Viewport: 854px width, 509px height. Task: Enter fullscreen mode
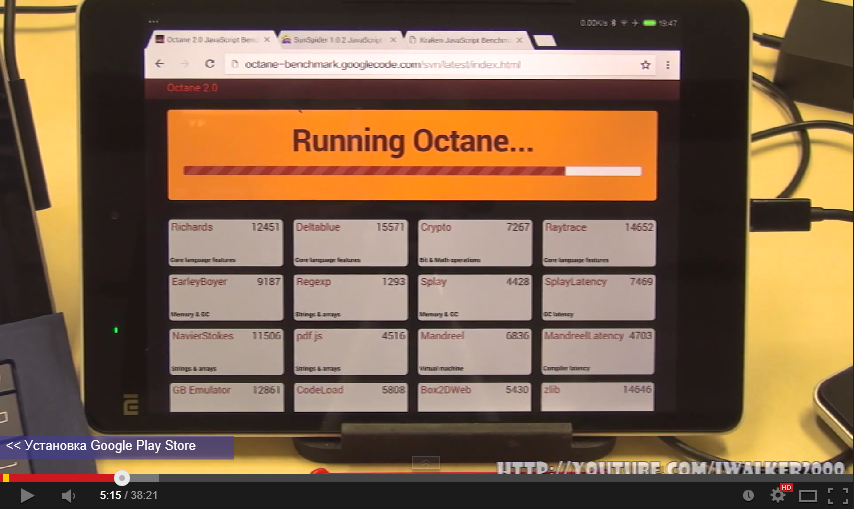coord(836,495)
